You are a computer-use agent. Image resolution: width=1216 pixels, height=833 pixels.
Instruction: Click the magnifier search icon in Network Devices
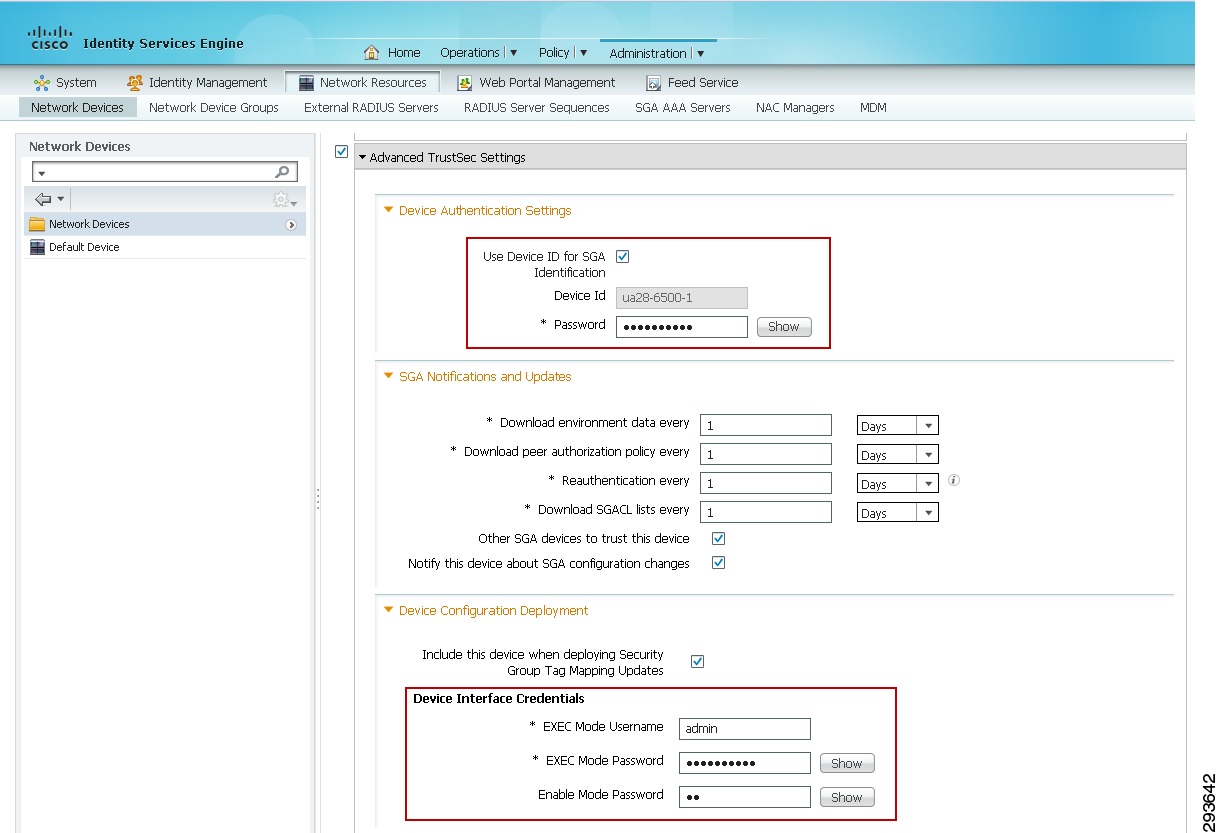coord(282,172)
